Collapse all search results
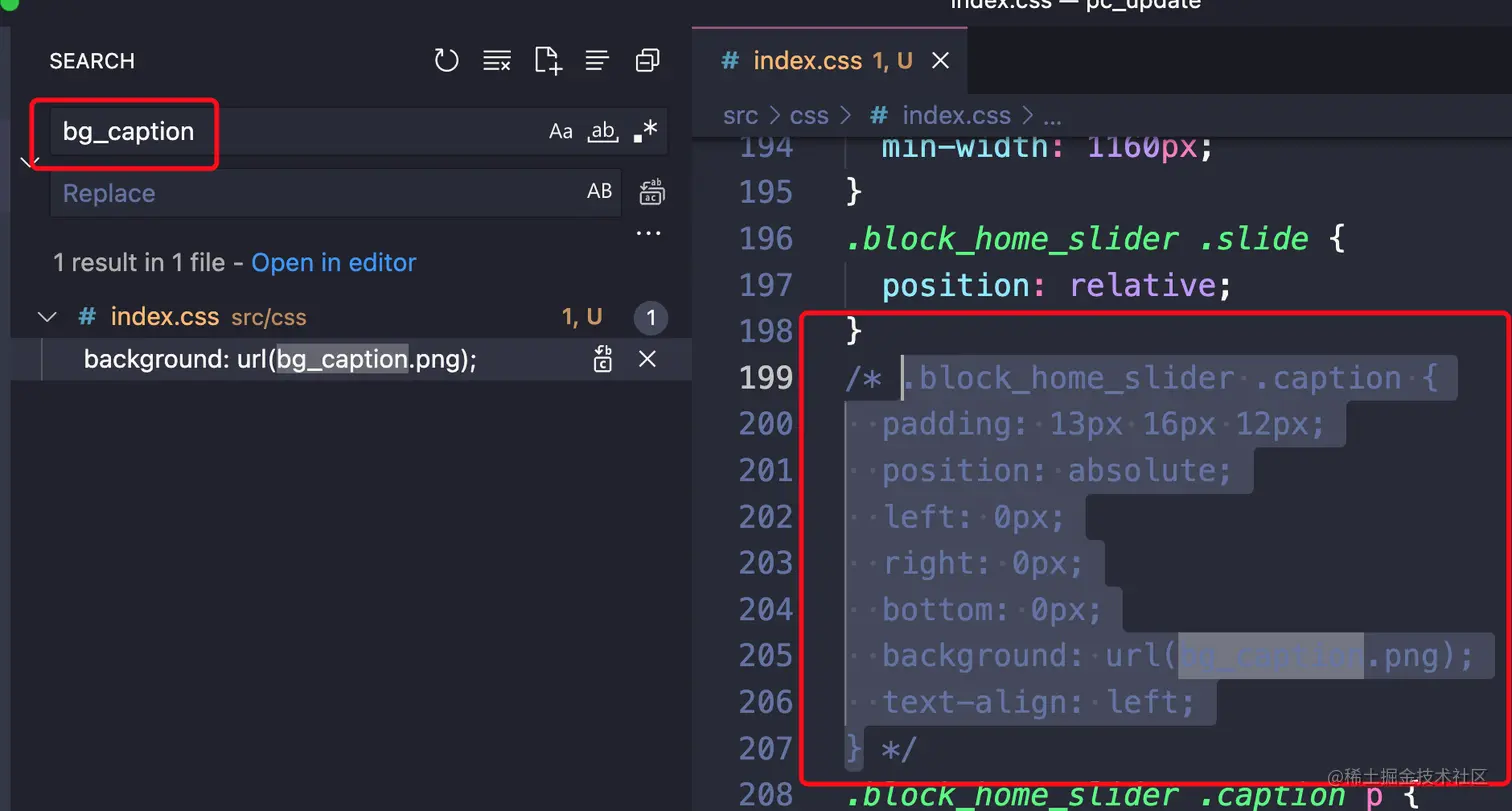 tap(647, 61)
